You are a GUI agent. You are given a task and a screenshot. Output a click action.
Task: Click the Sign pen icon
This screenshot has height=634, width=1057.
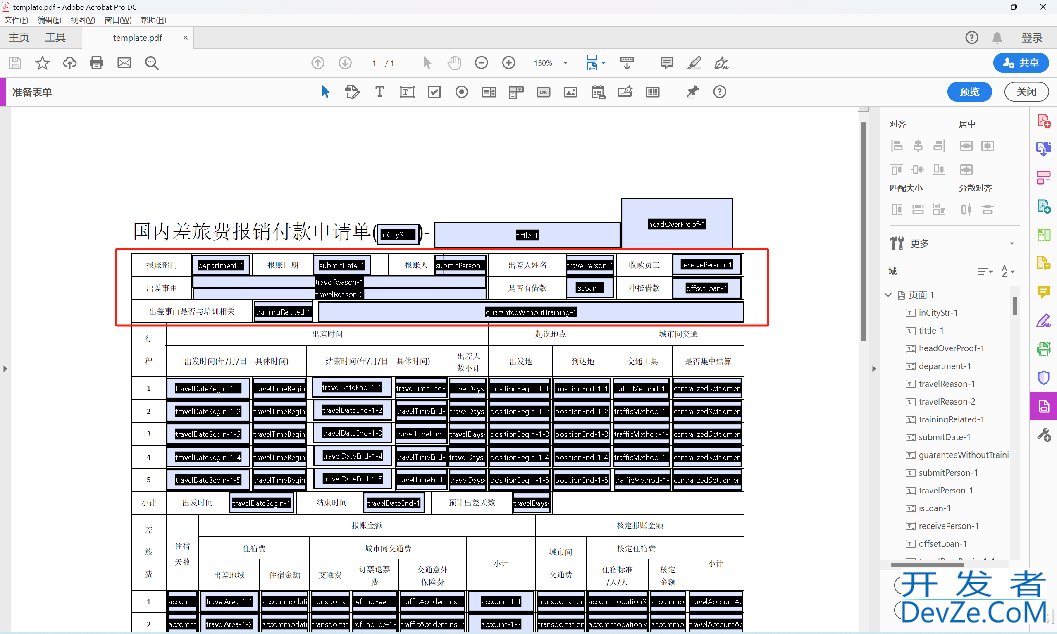[x=721, y=63]
